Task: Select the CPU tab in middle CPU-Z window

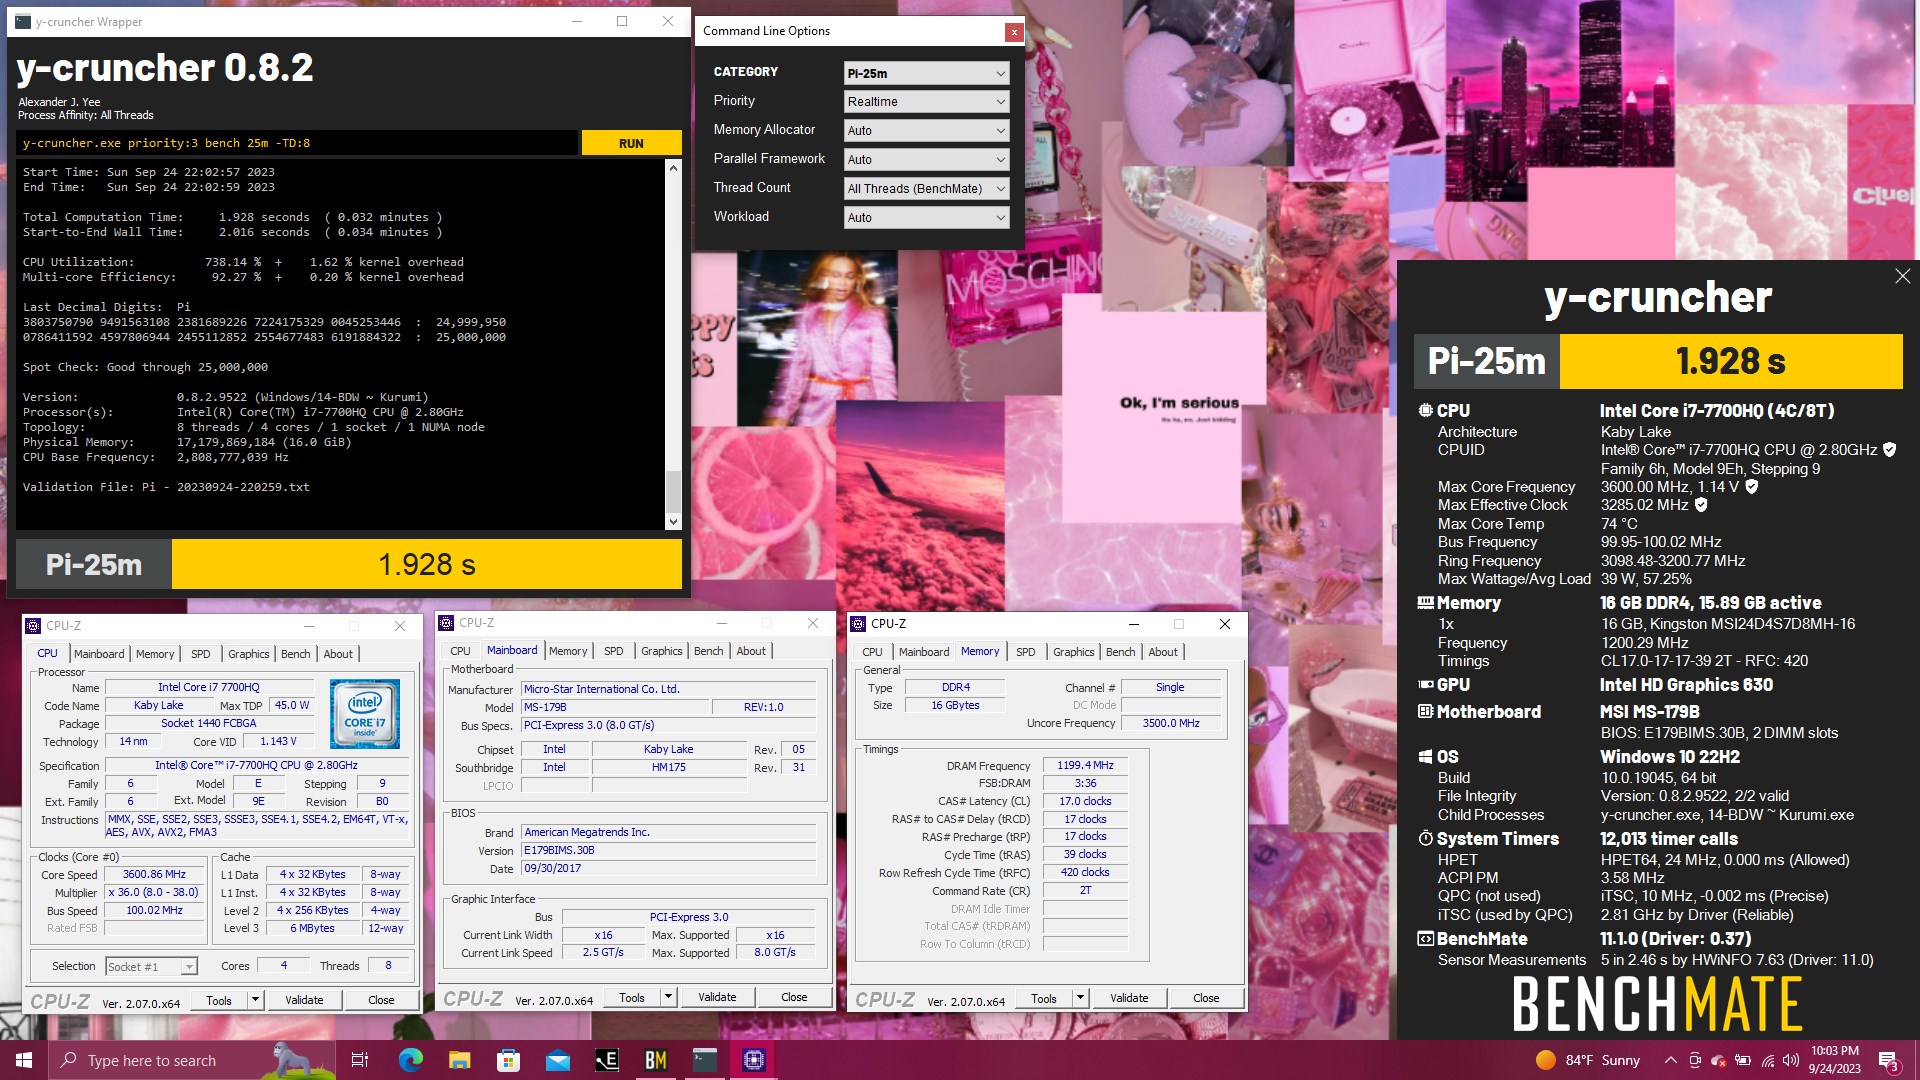Action: (x=460, y=651)
